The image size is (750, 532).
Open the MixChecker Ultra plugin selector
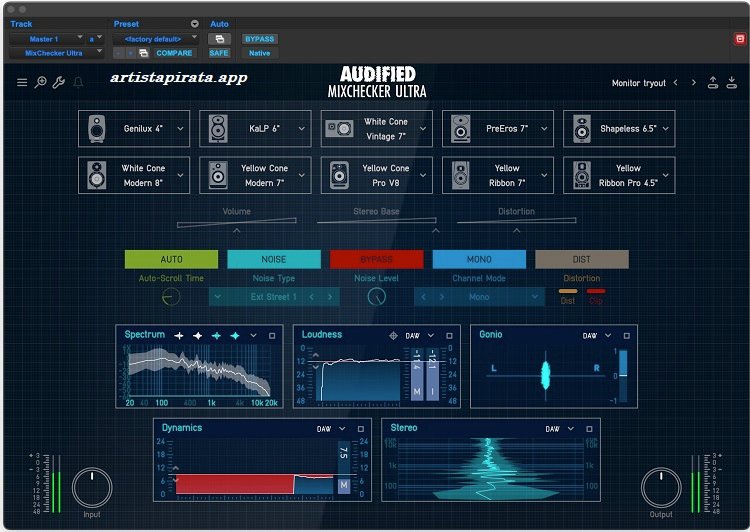[56, 53]
